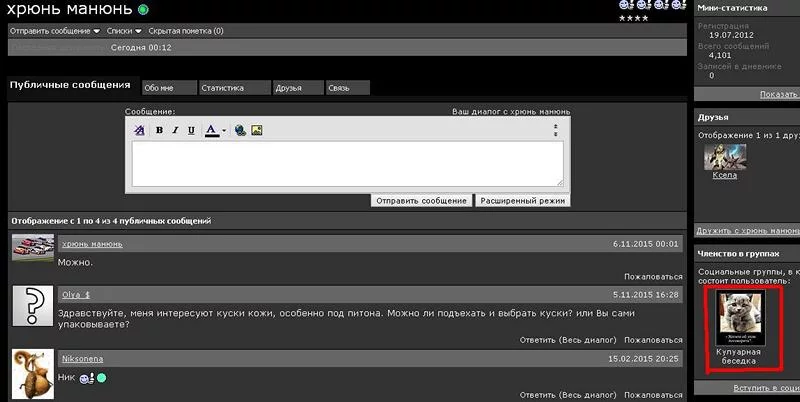
Task: Open the "Кулуарная беседка" group link
Action: 738,356
